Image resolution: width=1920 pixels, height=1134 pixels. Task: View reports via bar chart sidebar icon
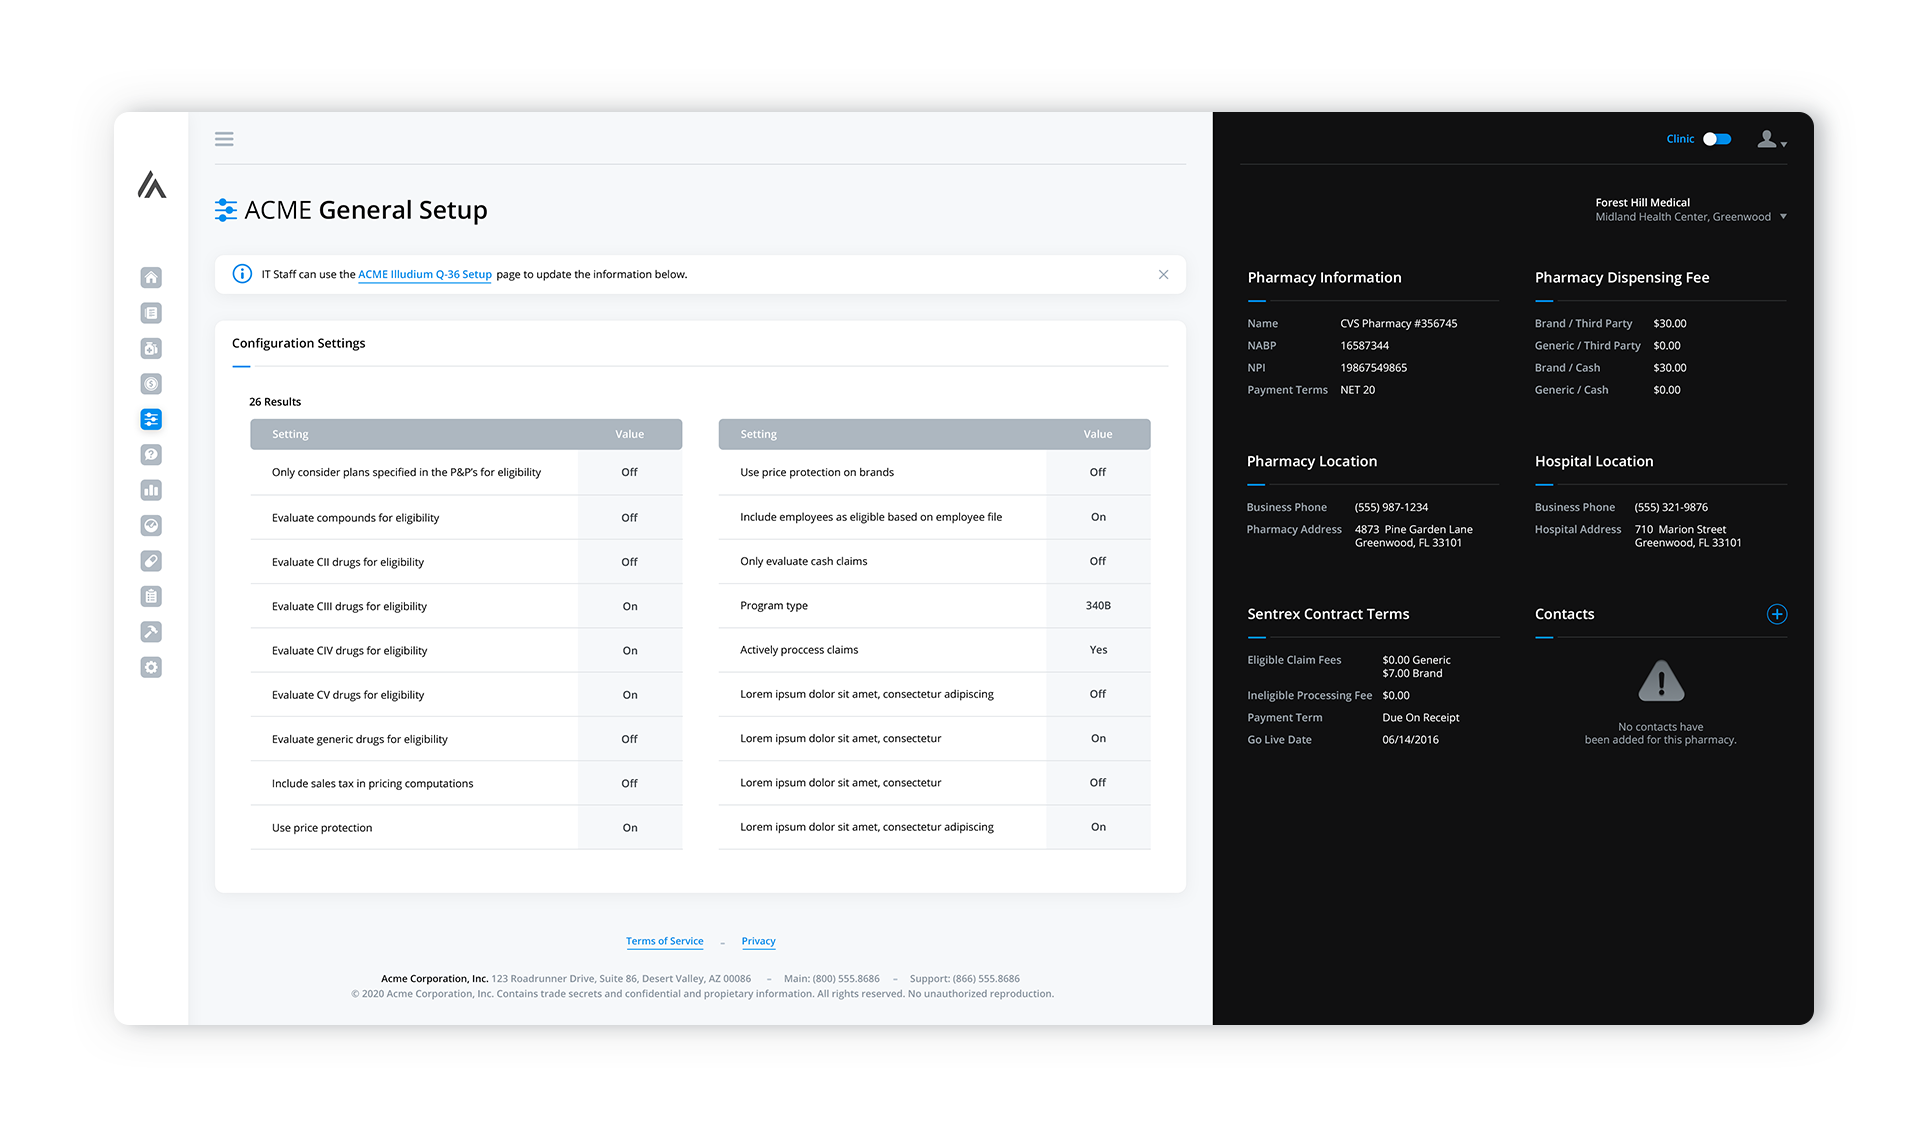tap(151, 490)
